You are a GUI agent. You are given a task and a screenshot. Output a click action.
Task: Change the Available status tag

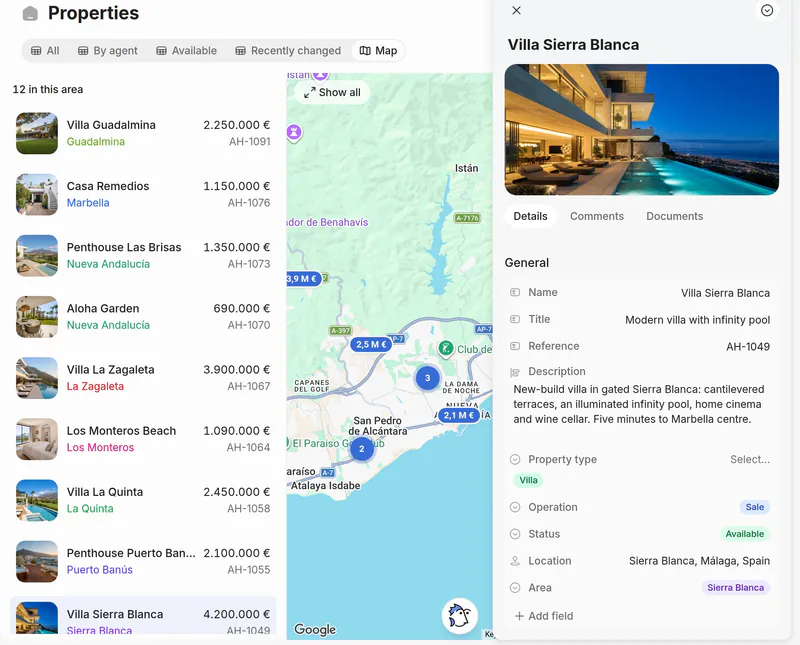coord(744,534)
